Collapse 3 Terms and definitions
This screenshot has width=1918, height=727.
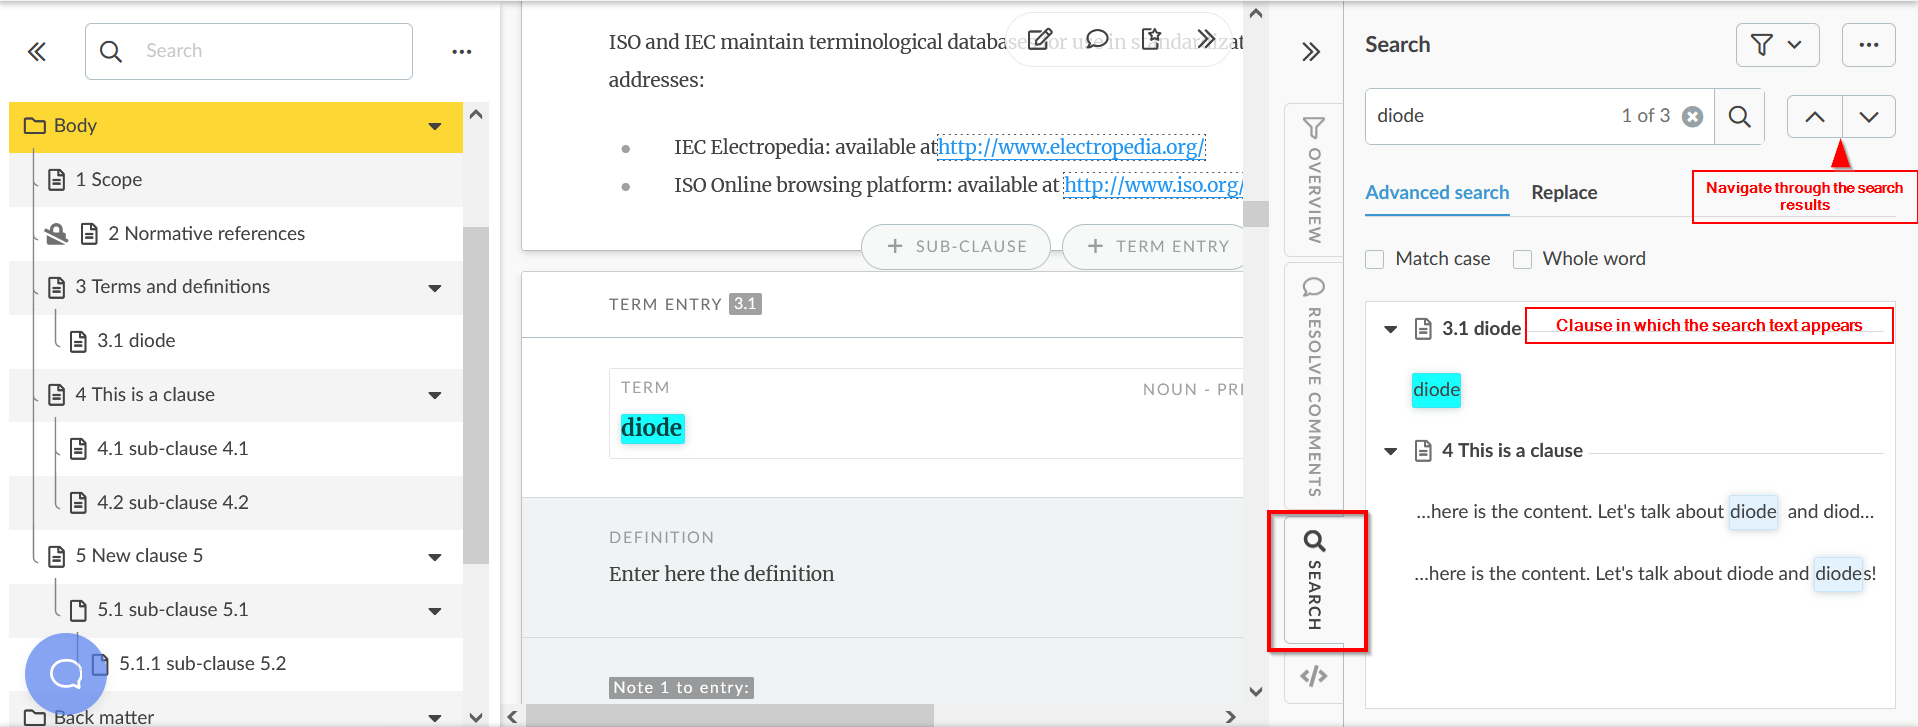point(435,288)
